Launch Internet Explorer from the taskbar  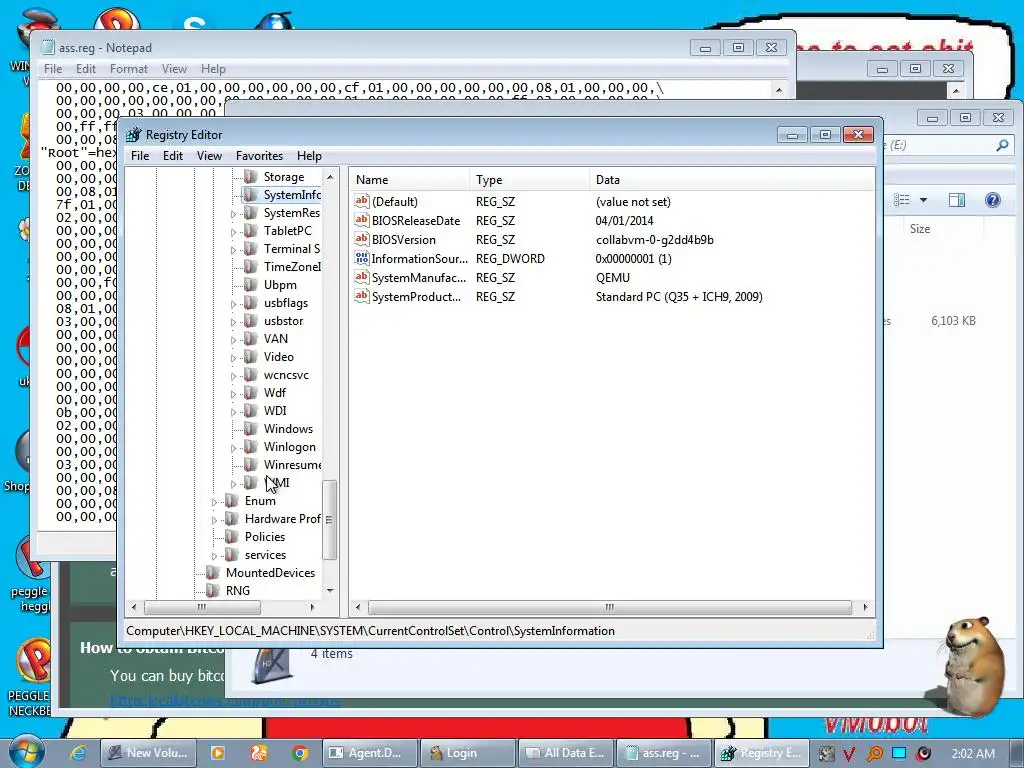(78, 753)
